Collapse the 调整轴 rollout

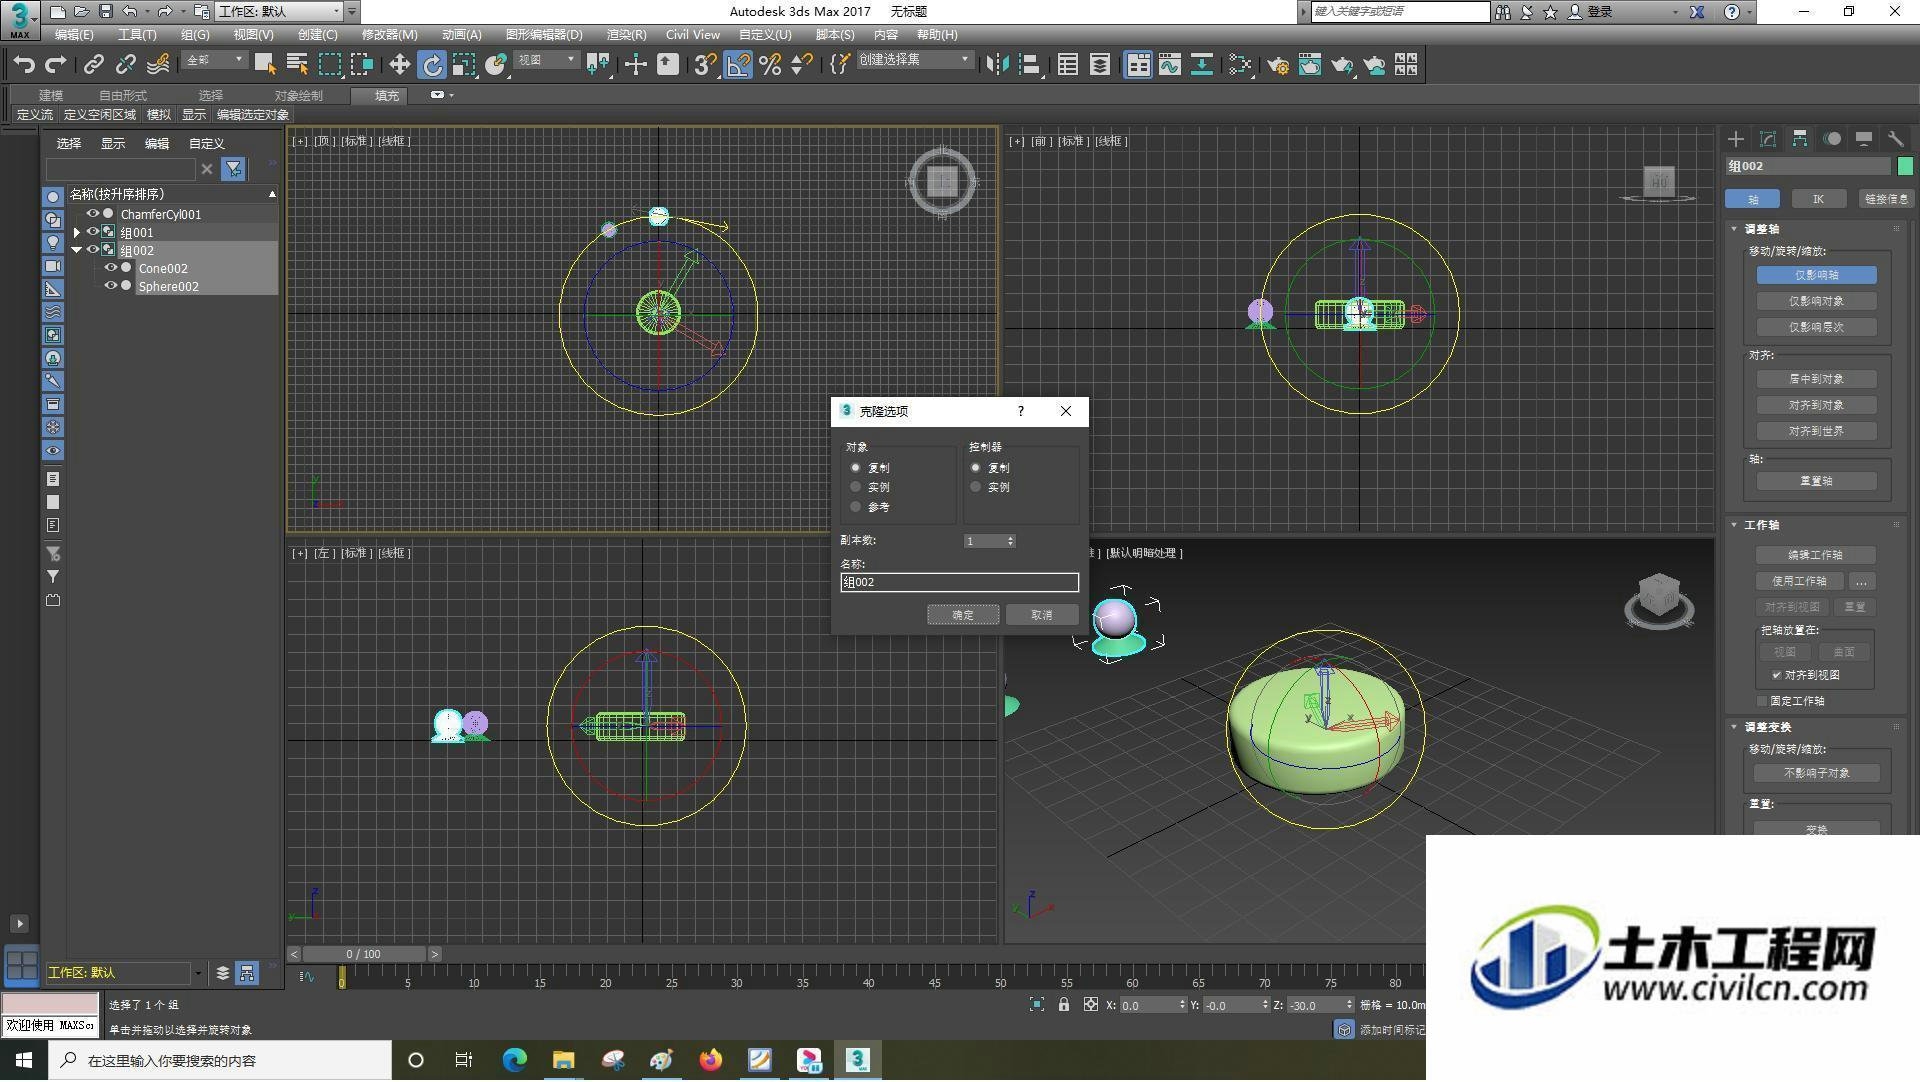[x=1735, y=229]
